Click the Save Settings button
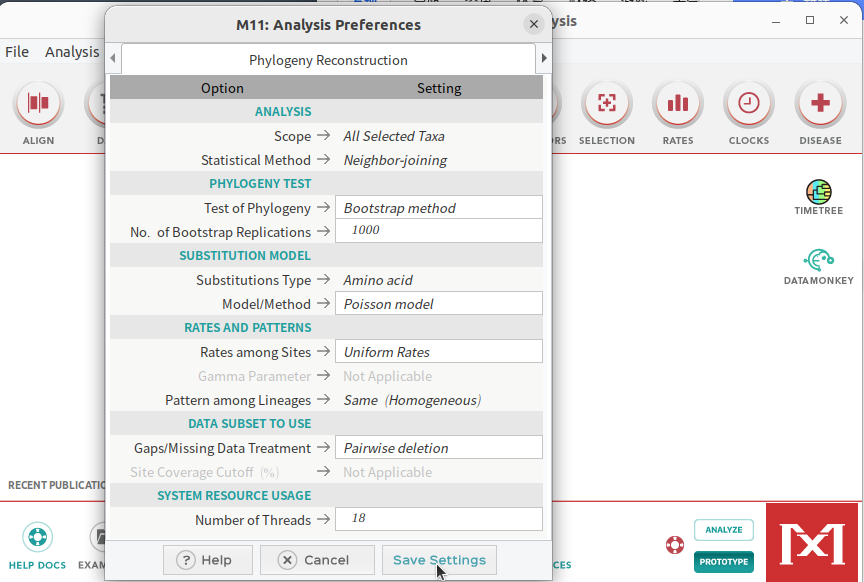Screen dimensions: 864x582 pyautogui.click(x=439, y=560)
